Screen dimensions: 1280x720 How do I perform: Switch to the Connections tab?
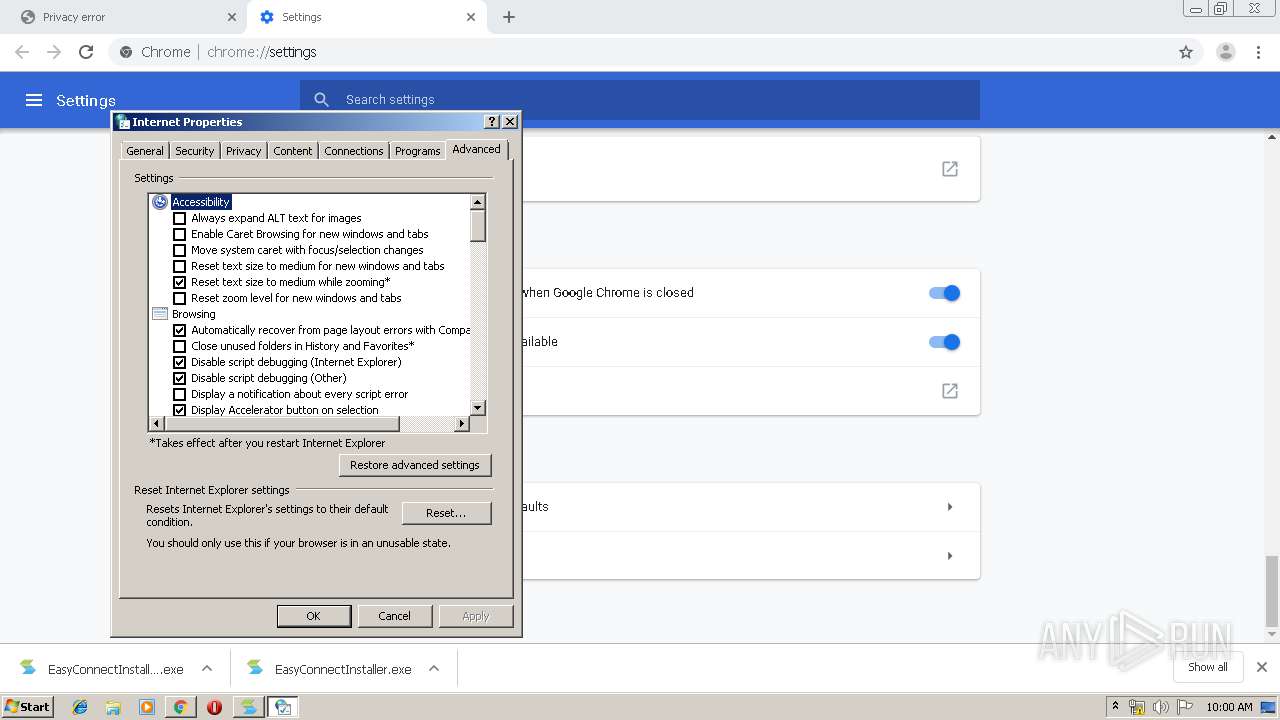pyautogui.click(x=354, y=151)
